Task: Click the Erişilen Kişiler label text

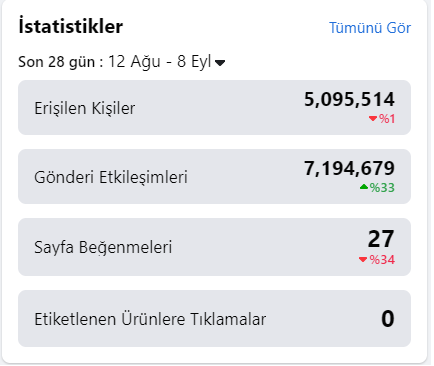Action: pos(85,108)
